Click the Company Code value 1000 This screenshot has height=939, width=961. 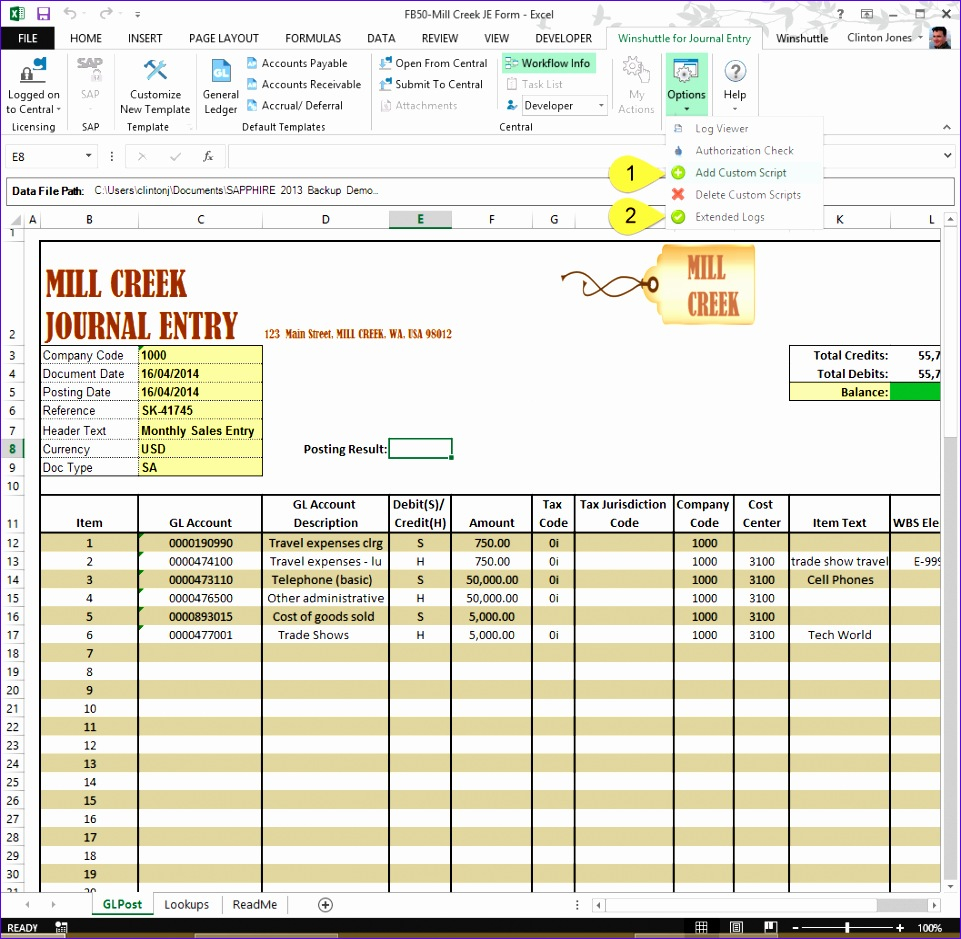[201, 355]
